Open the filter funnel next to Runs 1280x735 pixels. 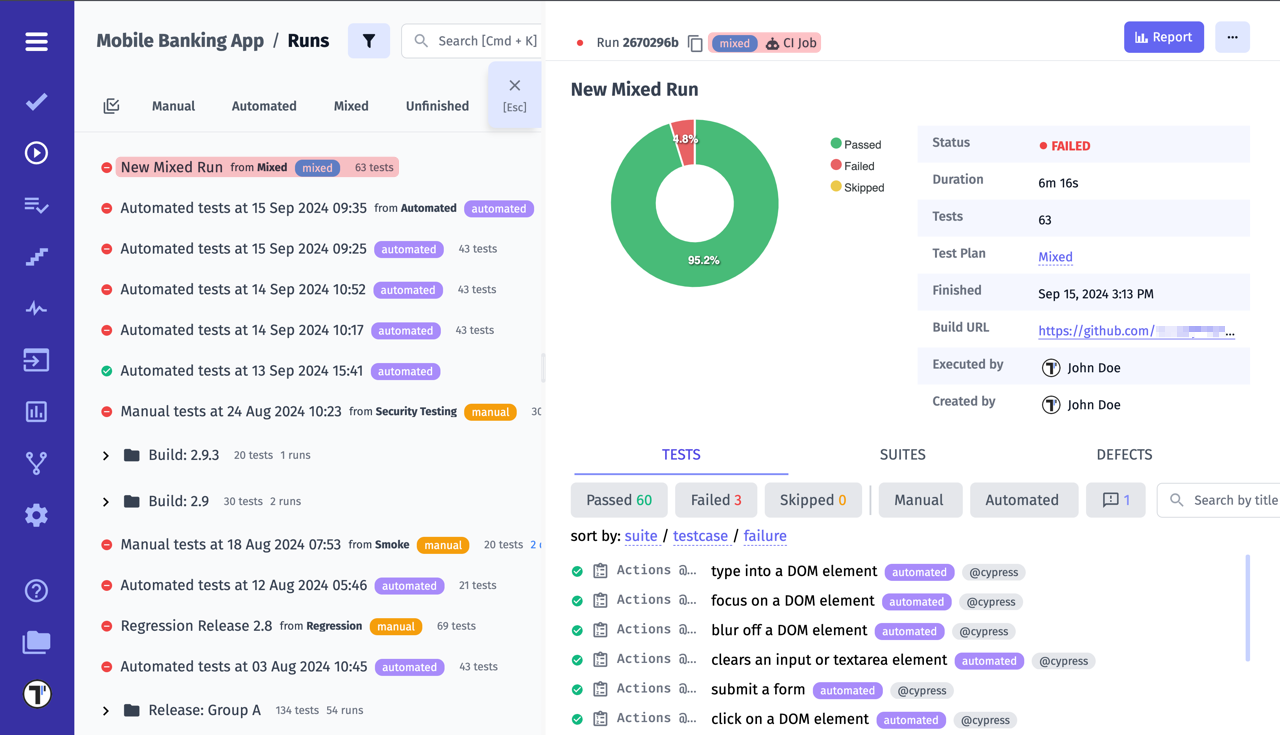click(x=369, y=41)
